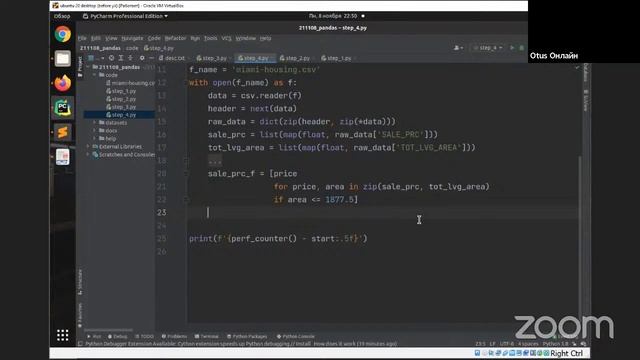Screen dimensions: 640x360
Task: Click the Python 3.8 interpreter status item
Action: coord(556,344)
